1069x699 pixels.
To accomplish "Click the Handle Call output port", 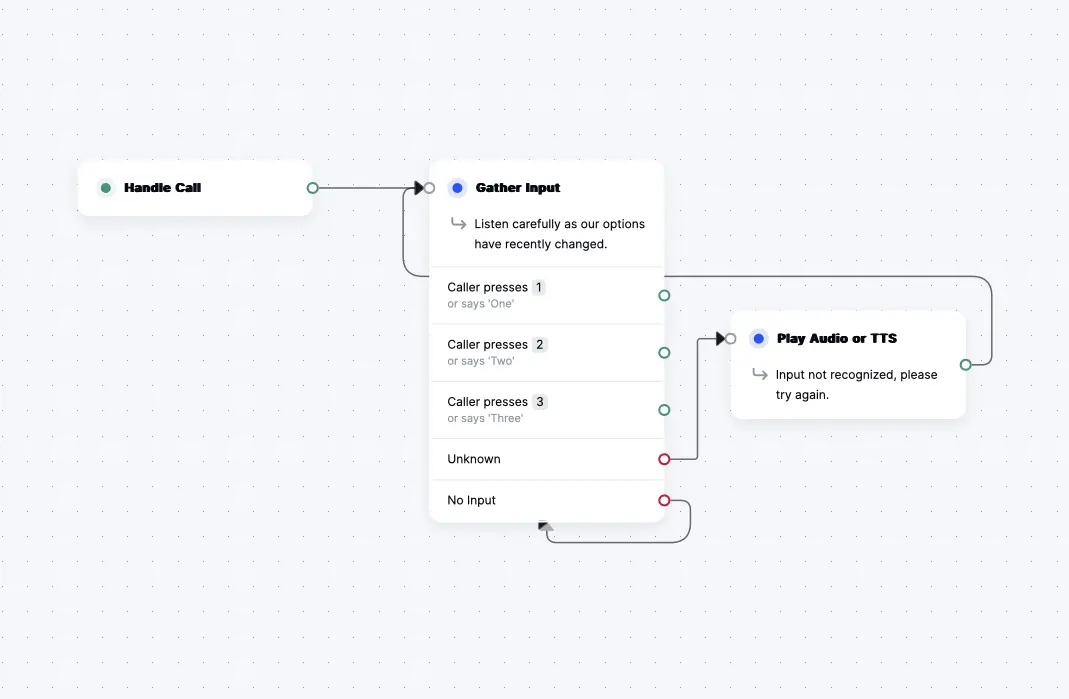I will coord(311,187).
